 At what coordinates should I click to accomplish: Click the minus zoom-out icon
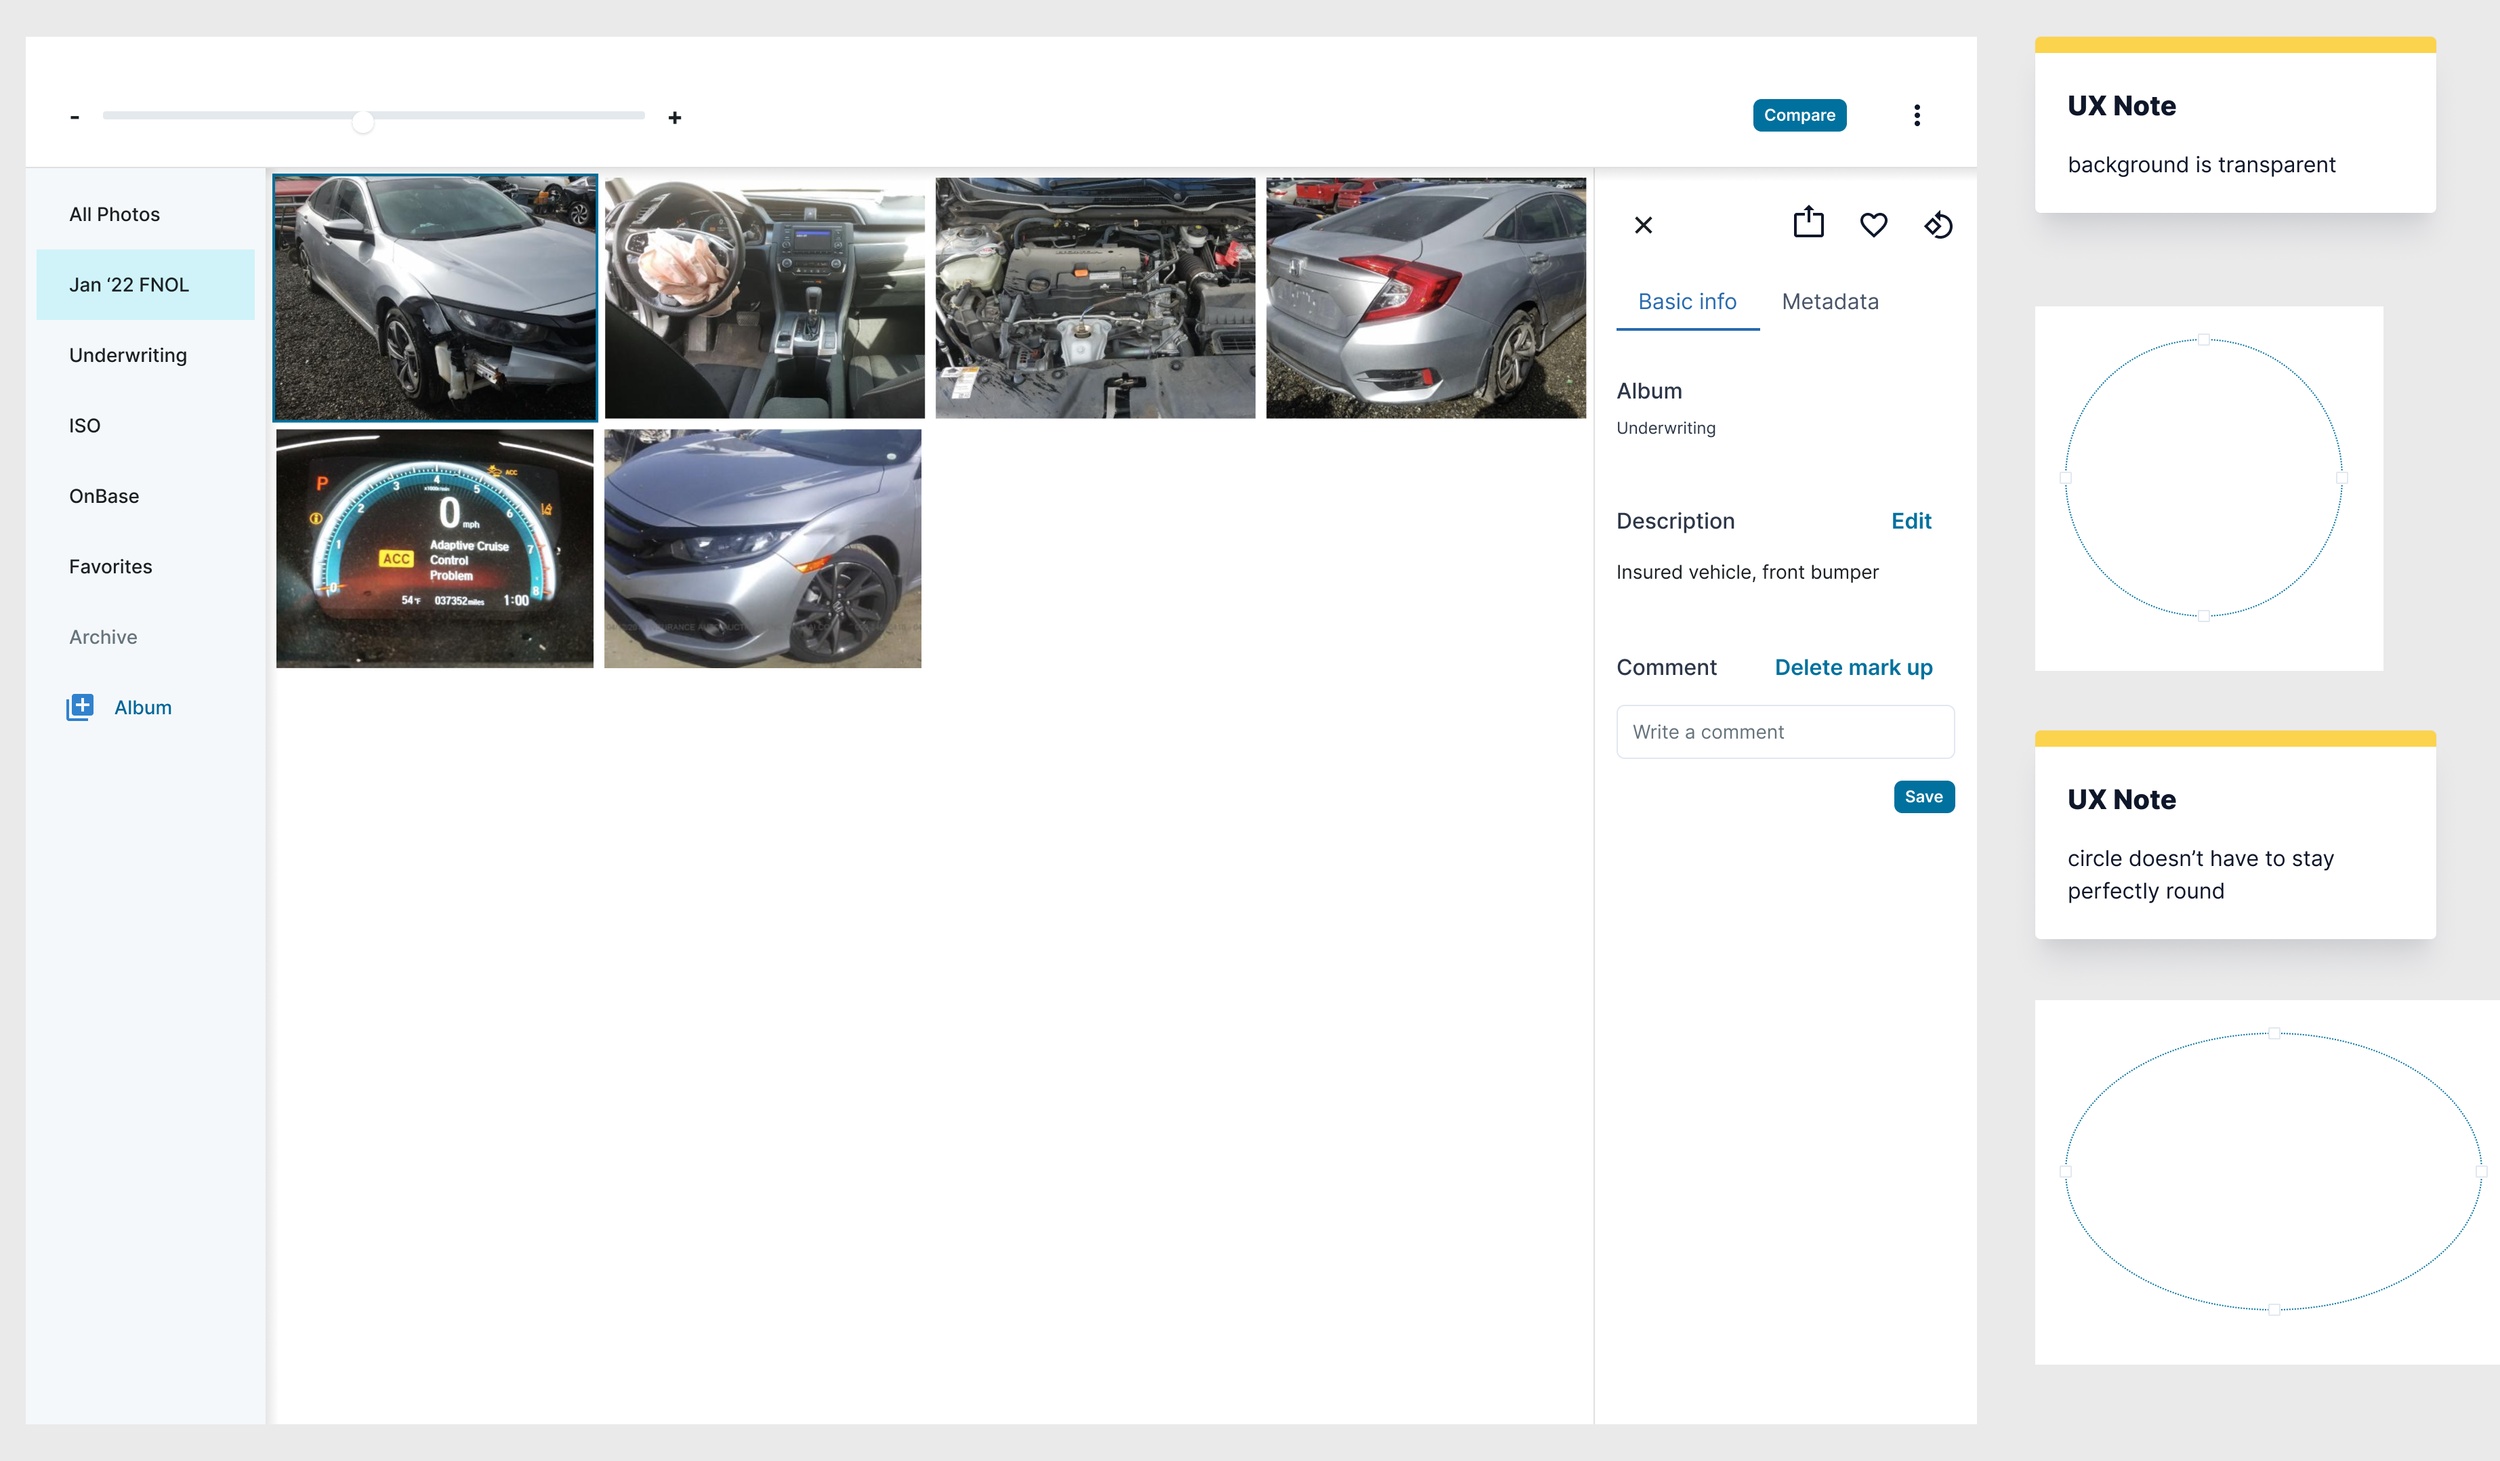pyautogui.click(x=75, y=118)
